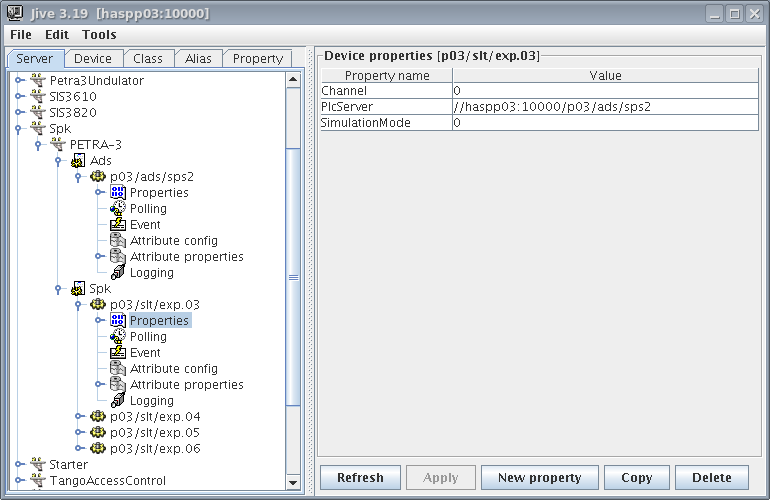Select the SimulationMode value cell
This screenshot has height=500, width=770.
pos(605,123)
